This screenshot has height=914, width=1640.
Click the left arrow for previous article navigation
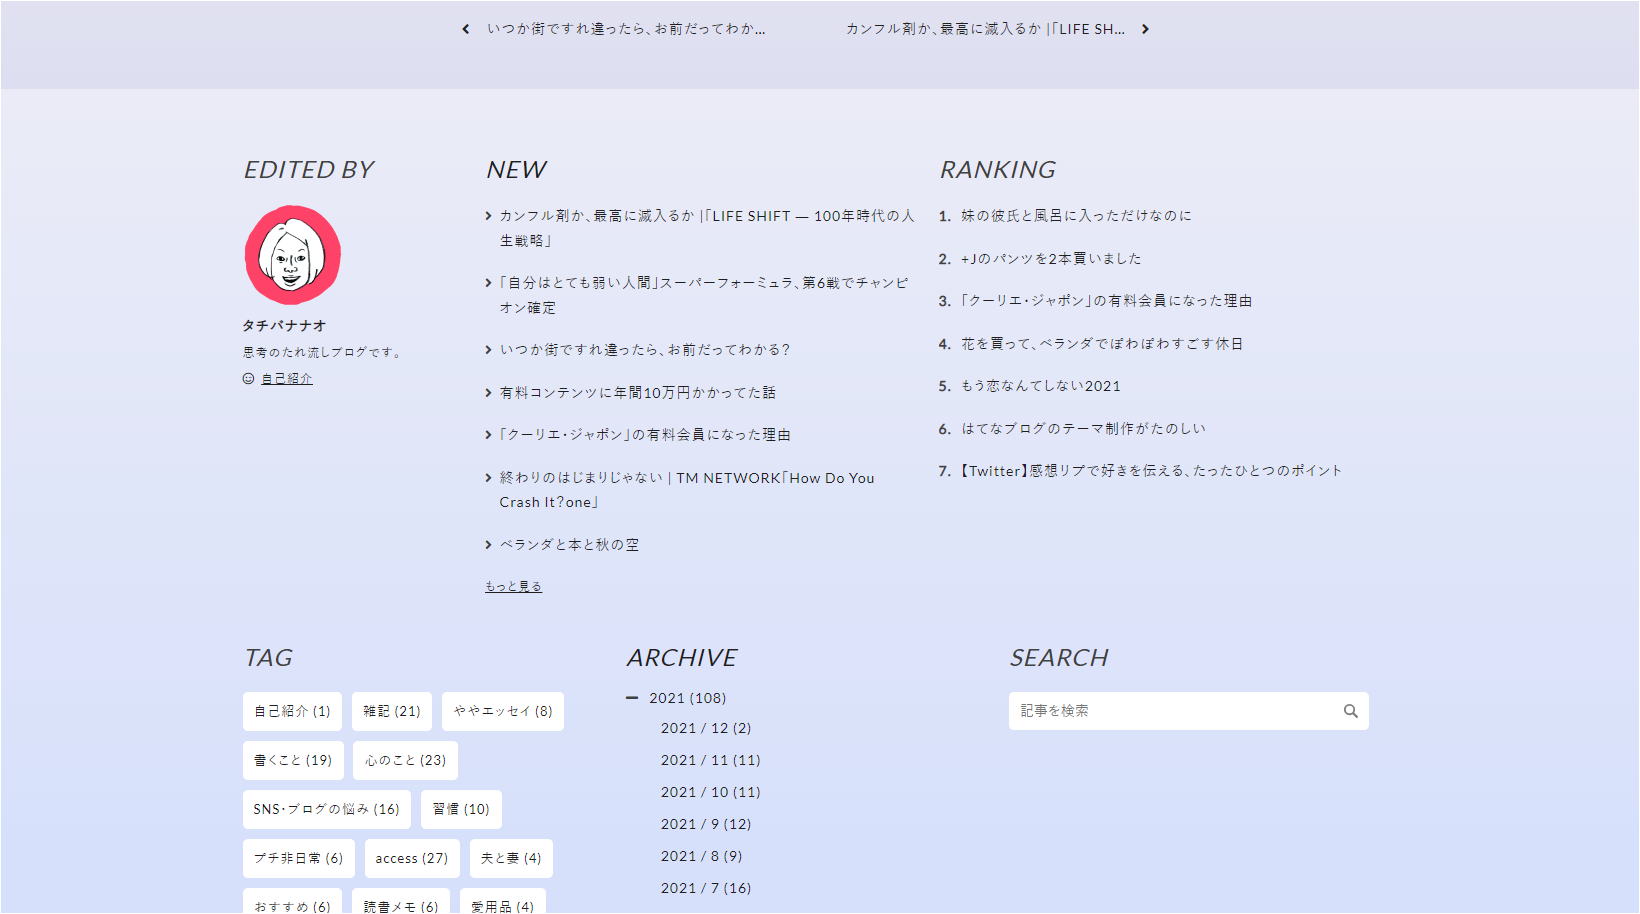pyautogui.click(x=465, y=28)
